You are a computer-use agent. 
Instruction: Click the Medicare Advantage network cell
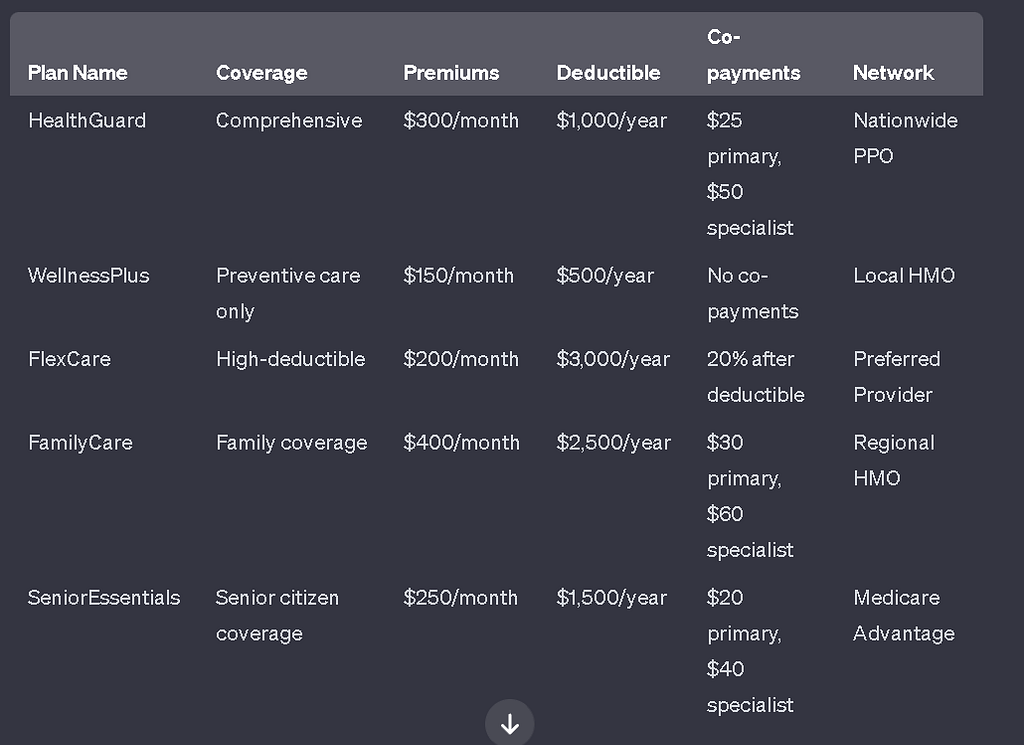[903, 615]
